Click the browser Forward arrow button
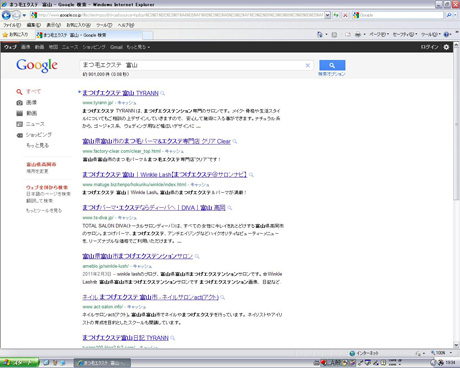Image resolution: width=460 pixels, height=368 pixels. [16, 15]
